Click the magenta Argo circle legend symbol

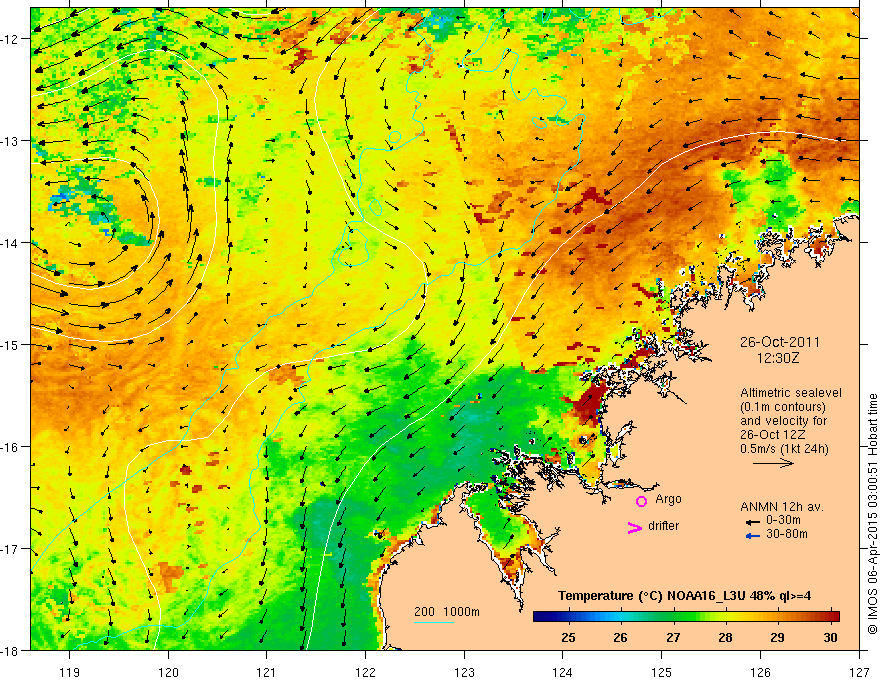tap(641, 501)
